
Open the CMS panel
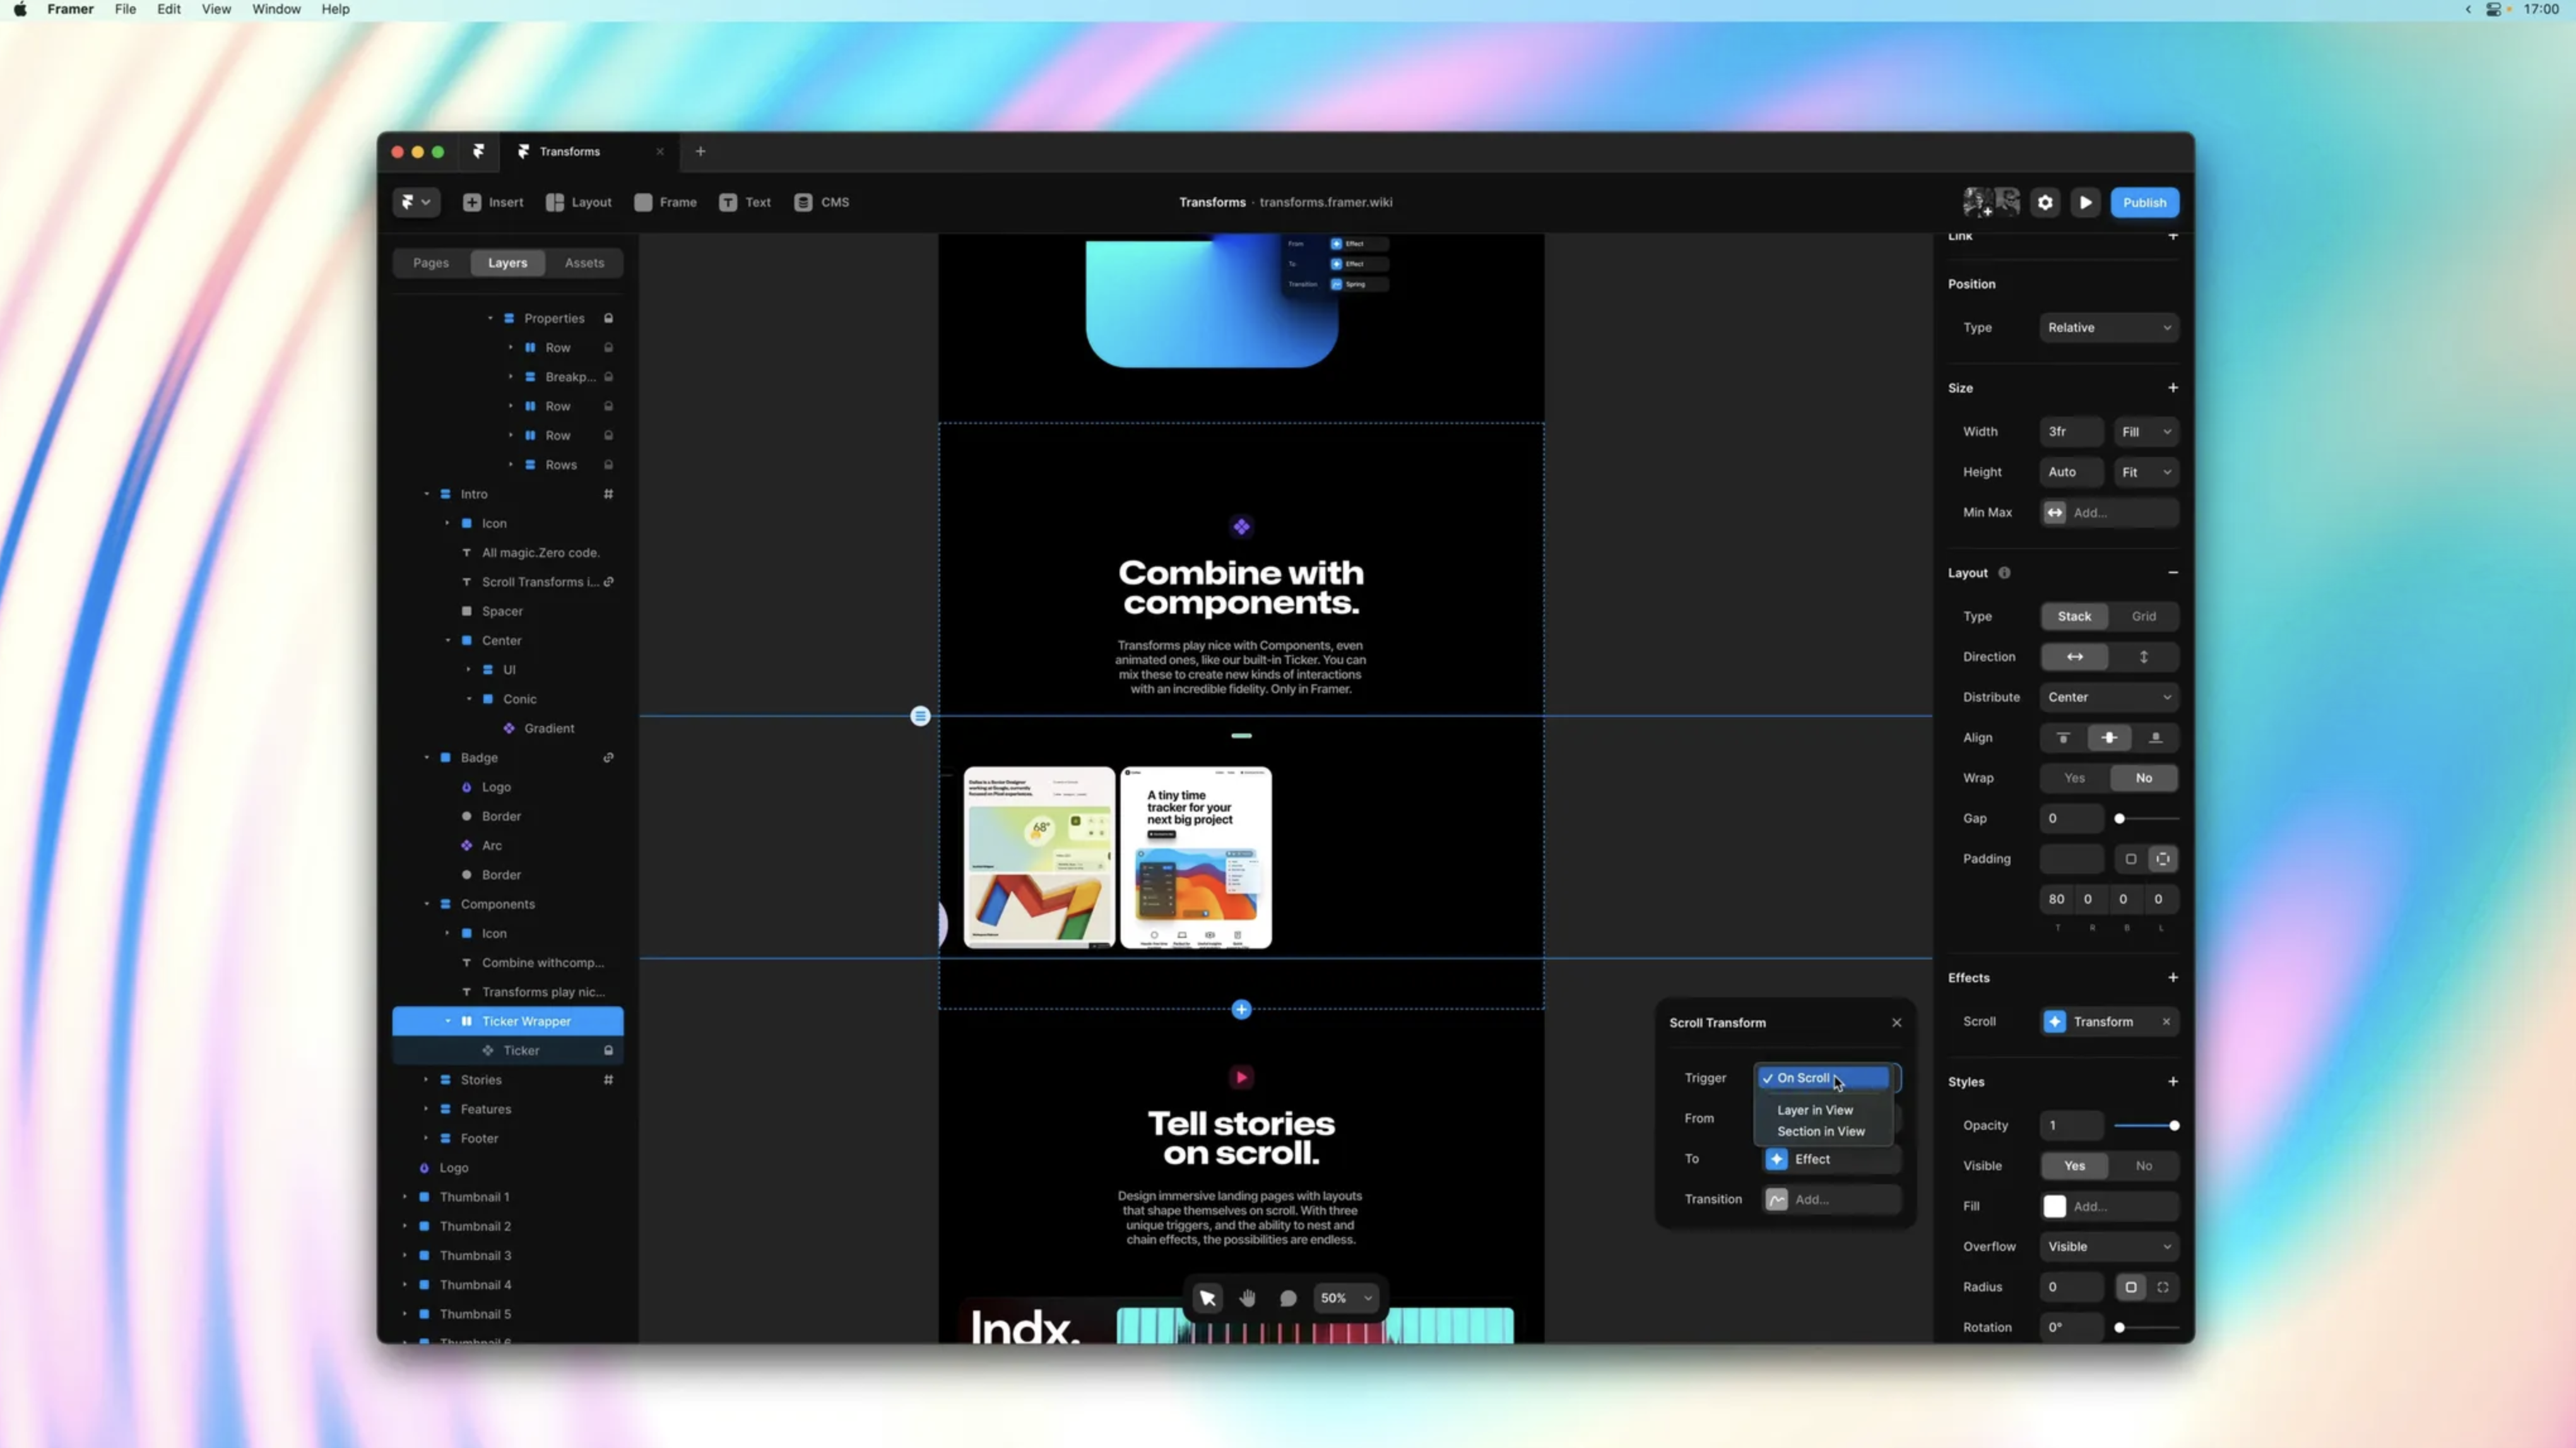click(x=822, y=202)
